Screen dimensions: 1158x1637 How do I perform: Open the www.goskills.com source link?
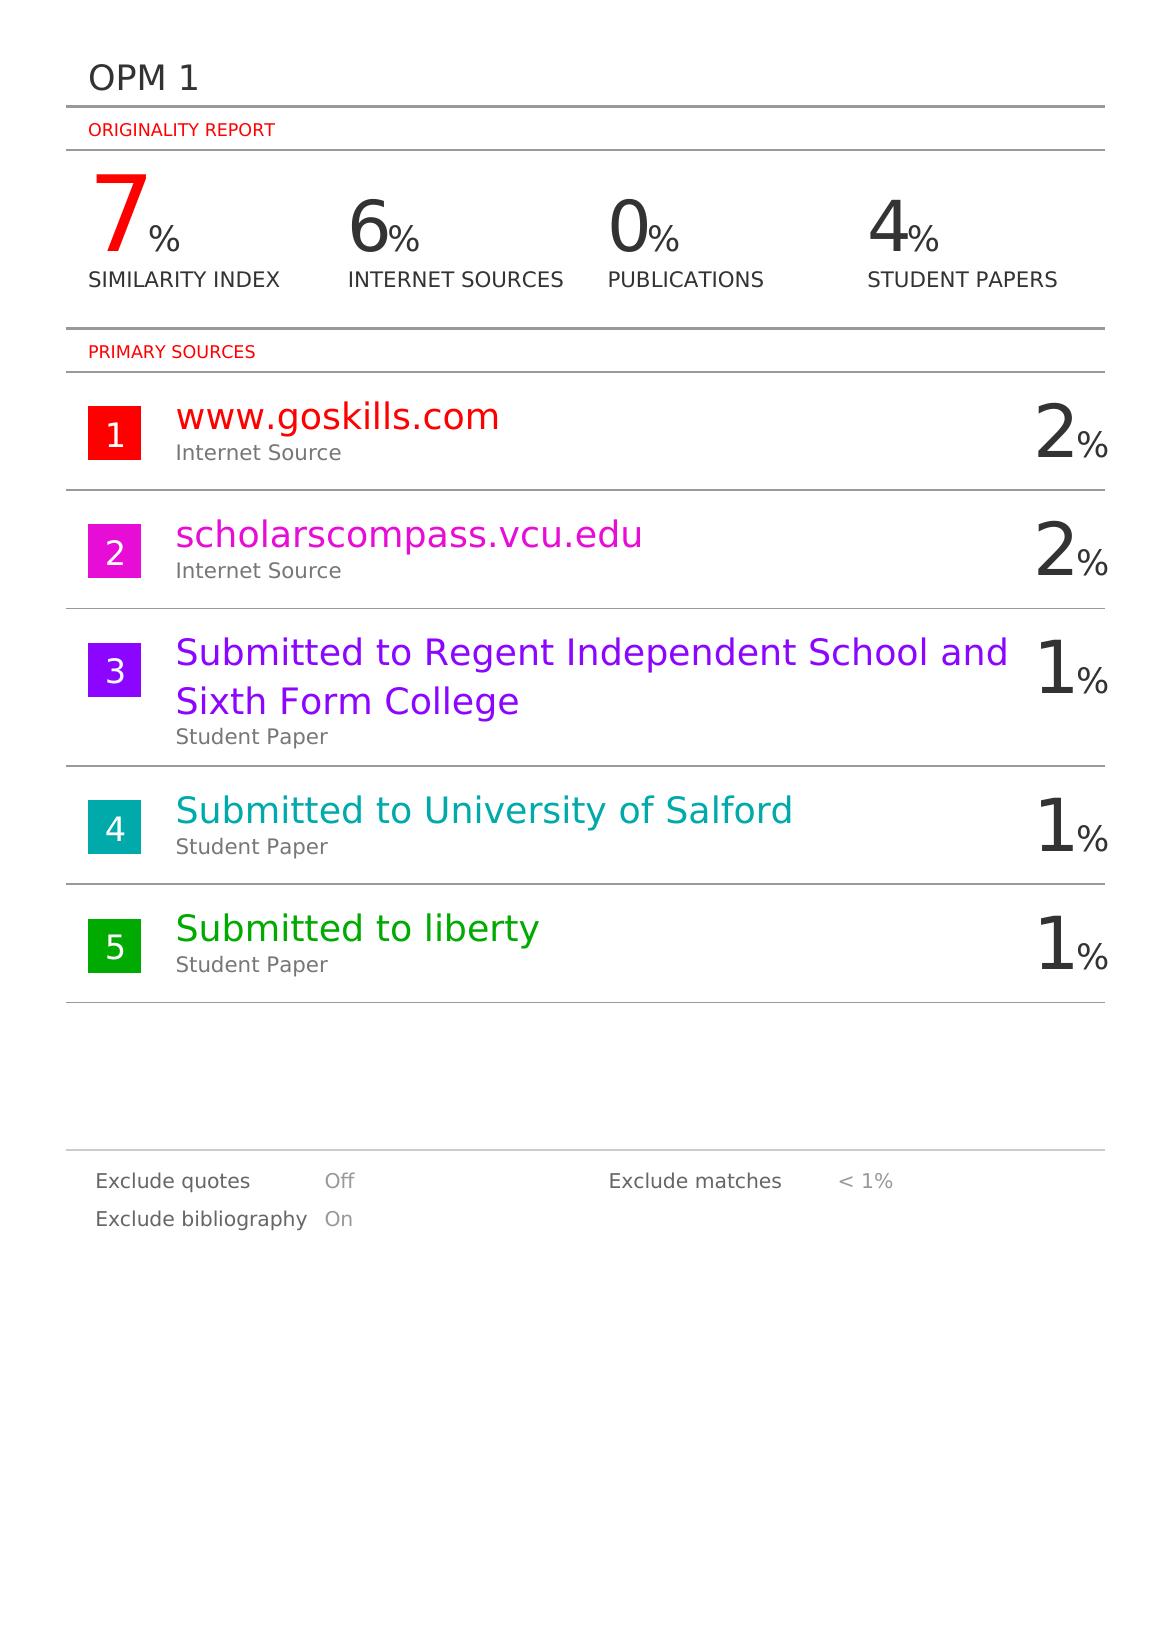click(337, 417)
